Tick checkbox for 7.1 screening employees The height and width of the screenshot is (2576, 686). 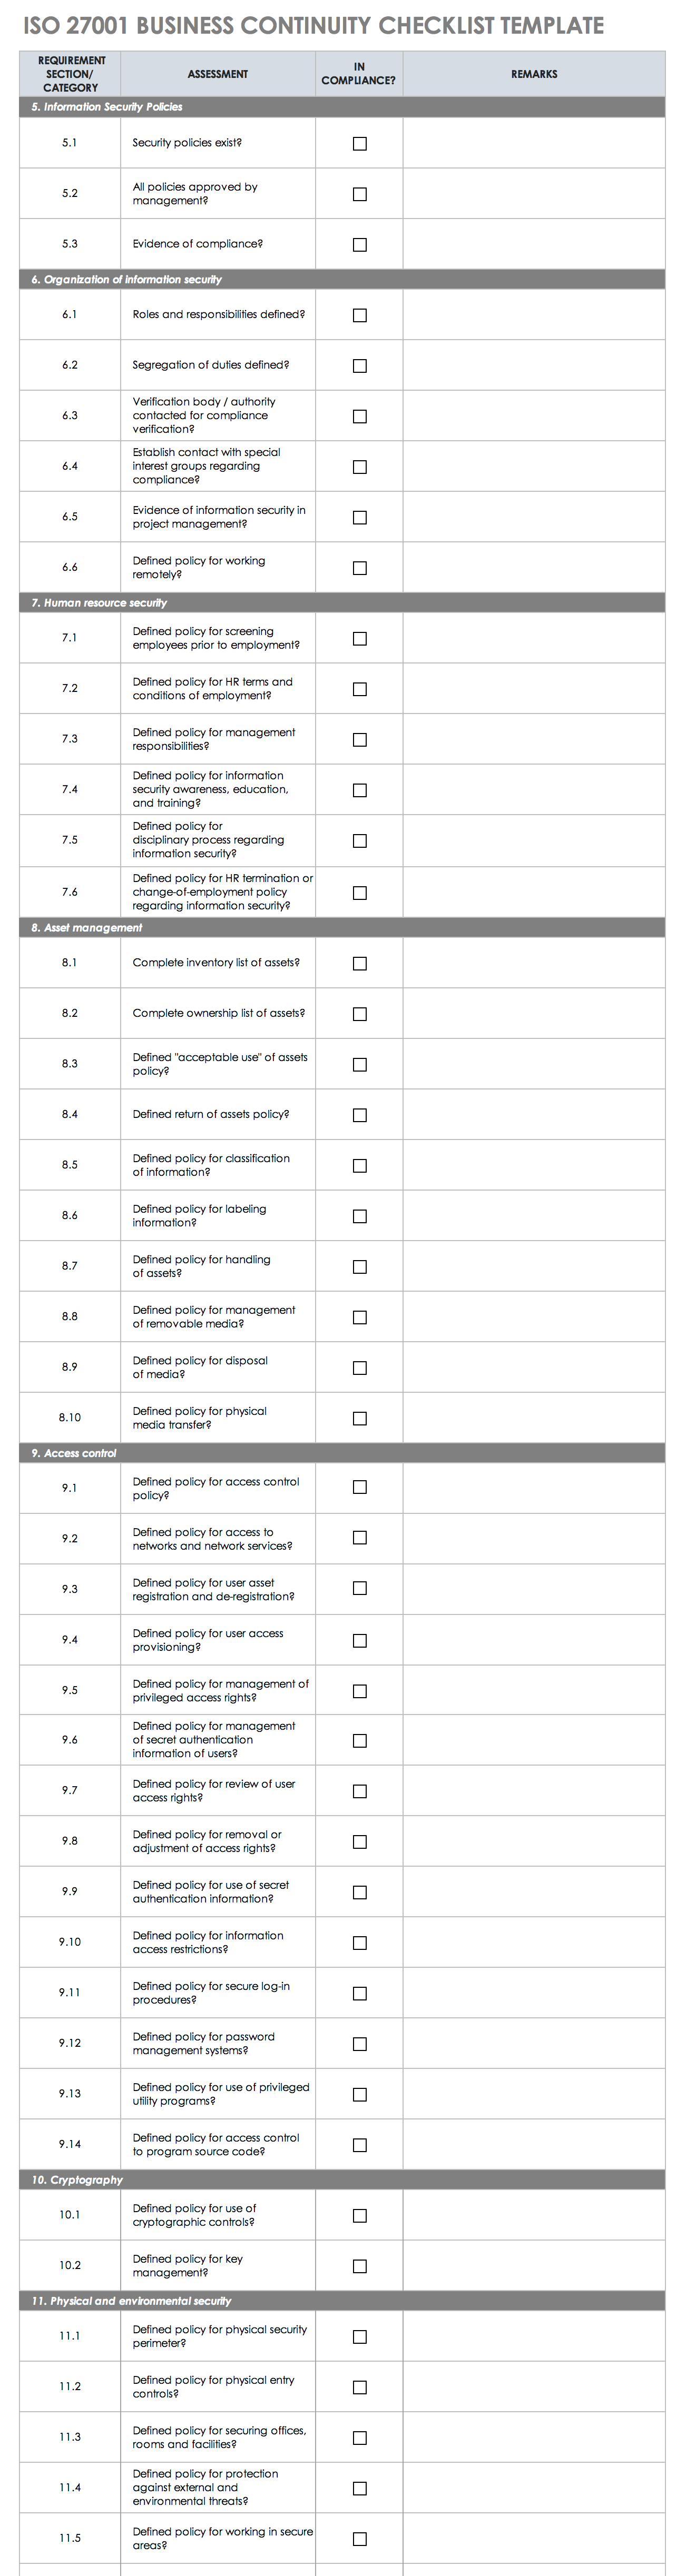(359, 639)
